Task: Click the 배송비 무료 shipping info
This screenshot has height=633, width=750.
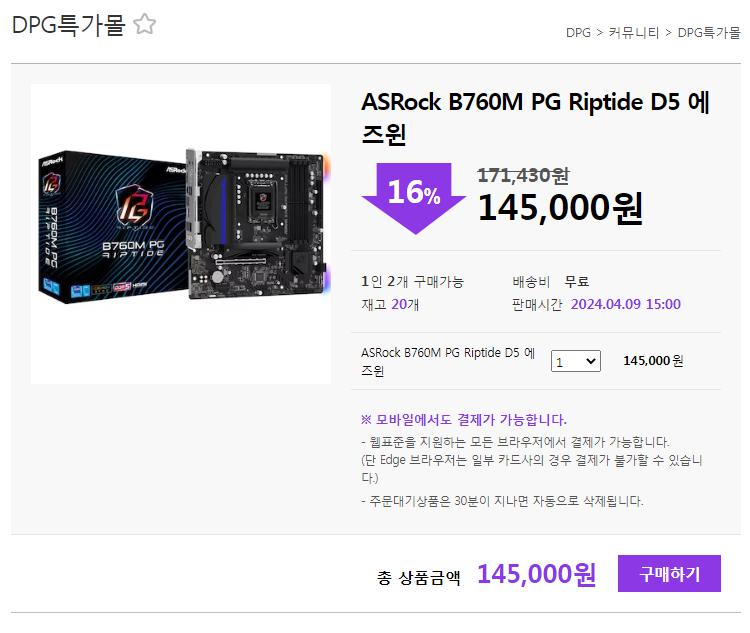Action: click(551, 281)
